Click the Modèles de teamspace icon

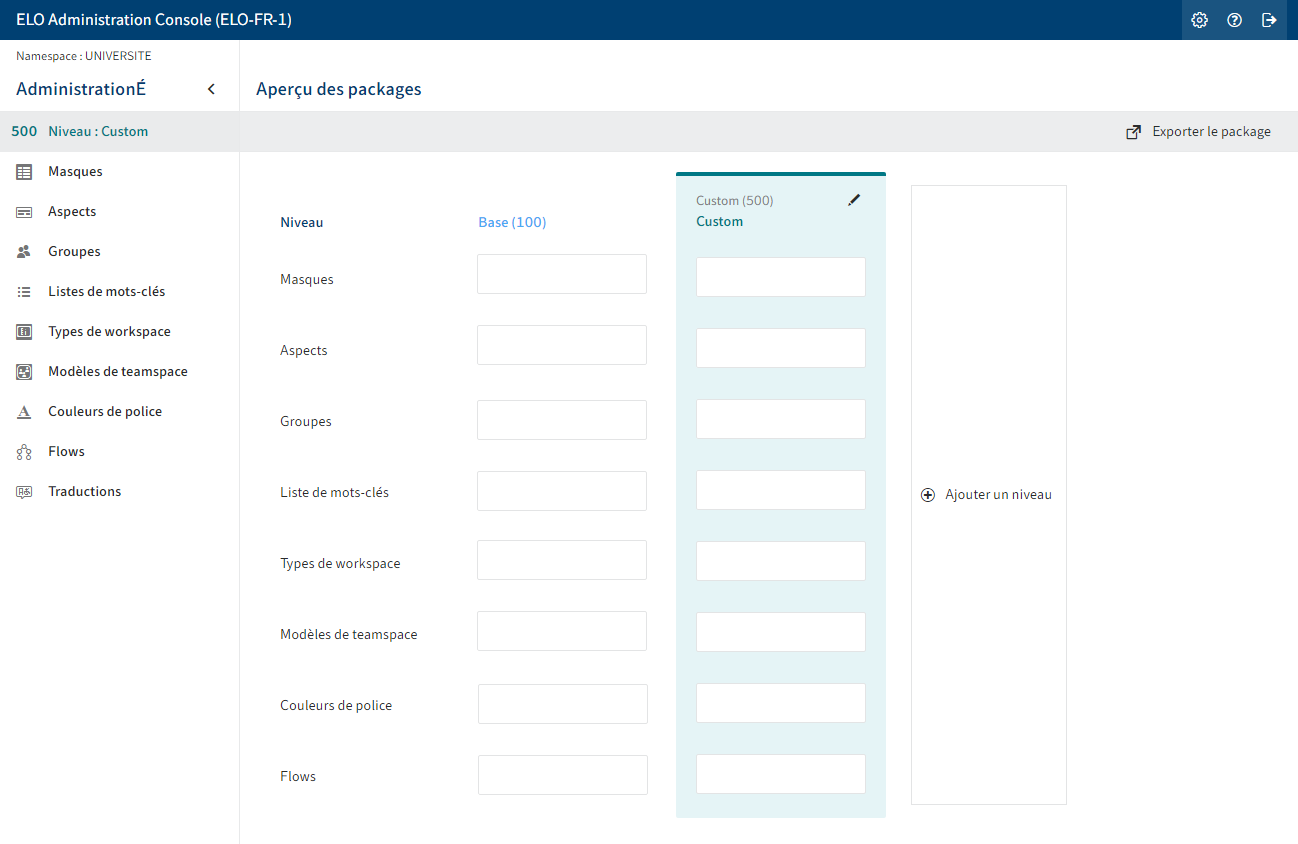pos(24,372)
